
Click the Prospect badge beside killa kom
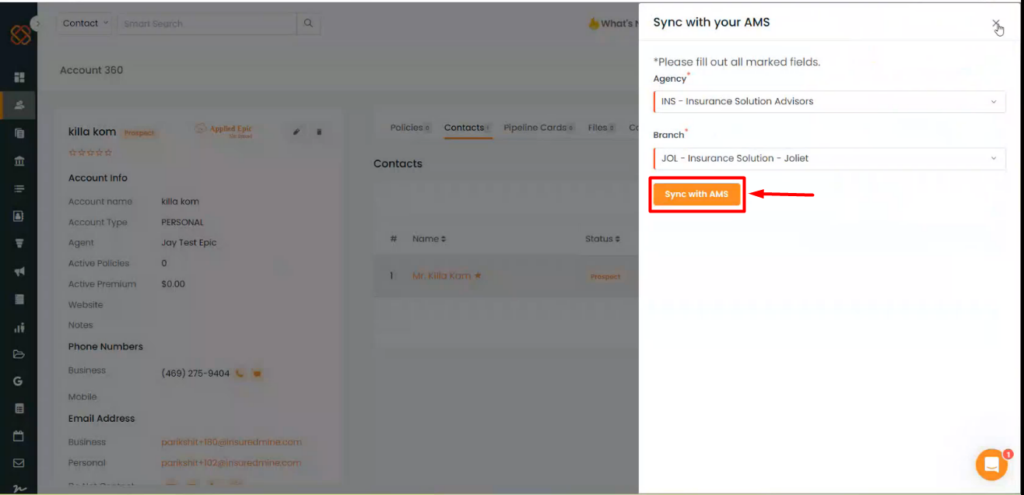pos(139,133)
